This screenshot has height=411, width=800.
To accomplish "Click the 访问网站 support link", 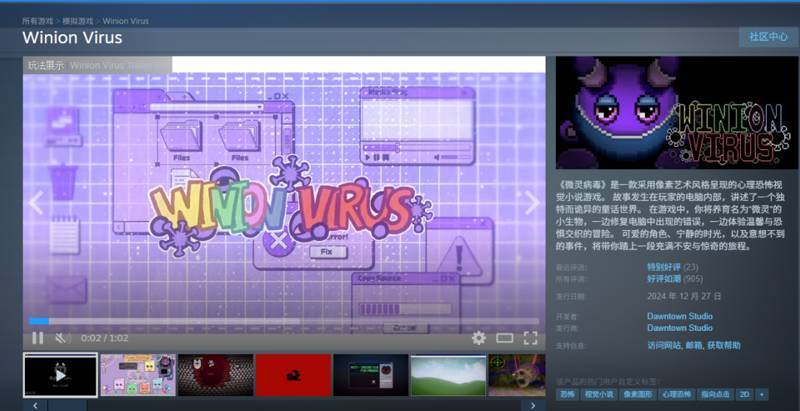I will click(664, 346).
